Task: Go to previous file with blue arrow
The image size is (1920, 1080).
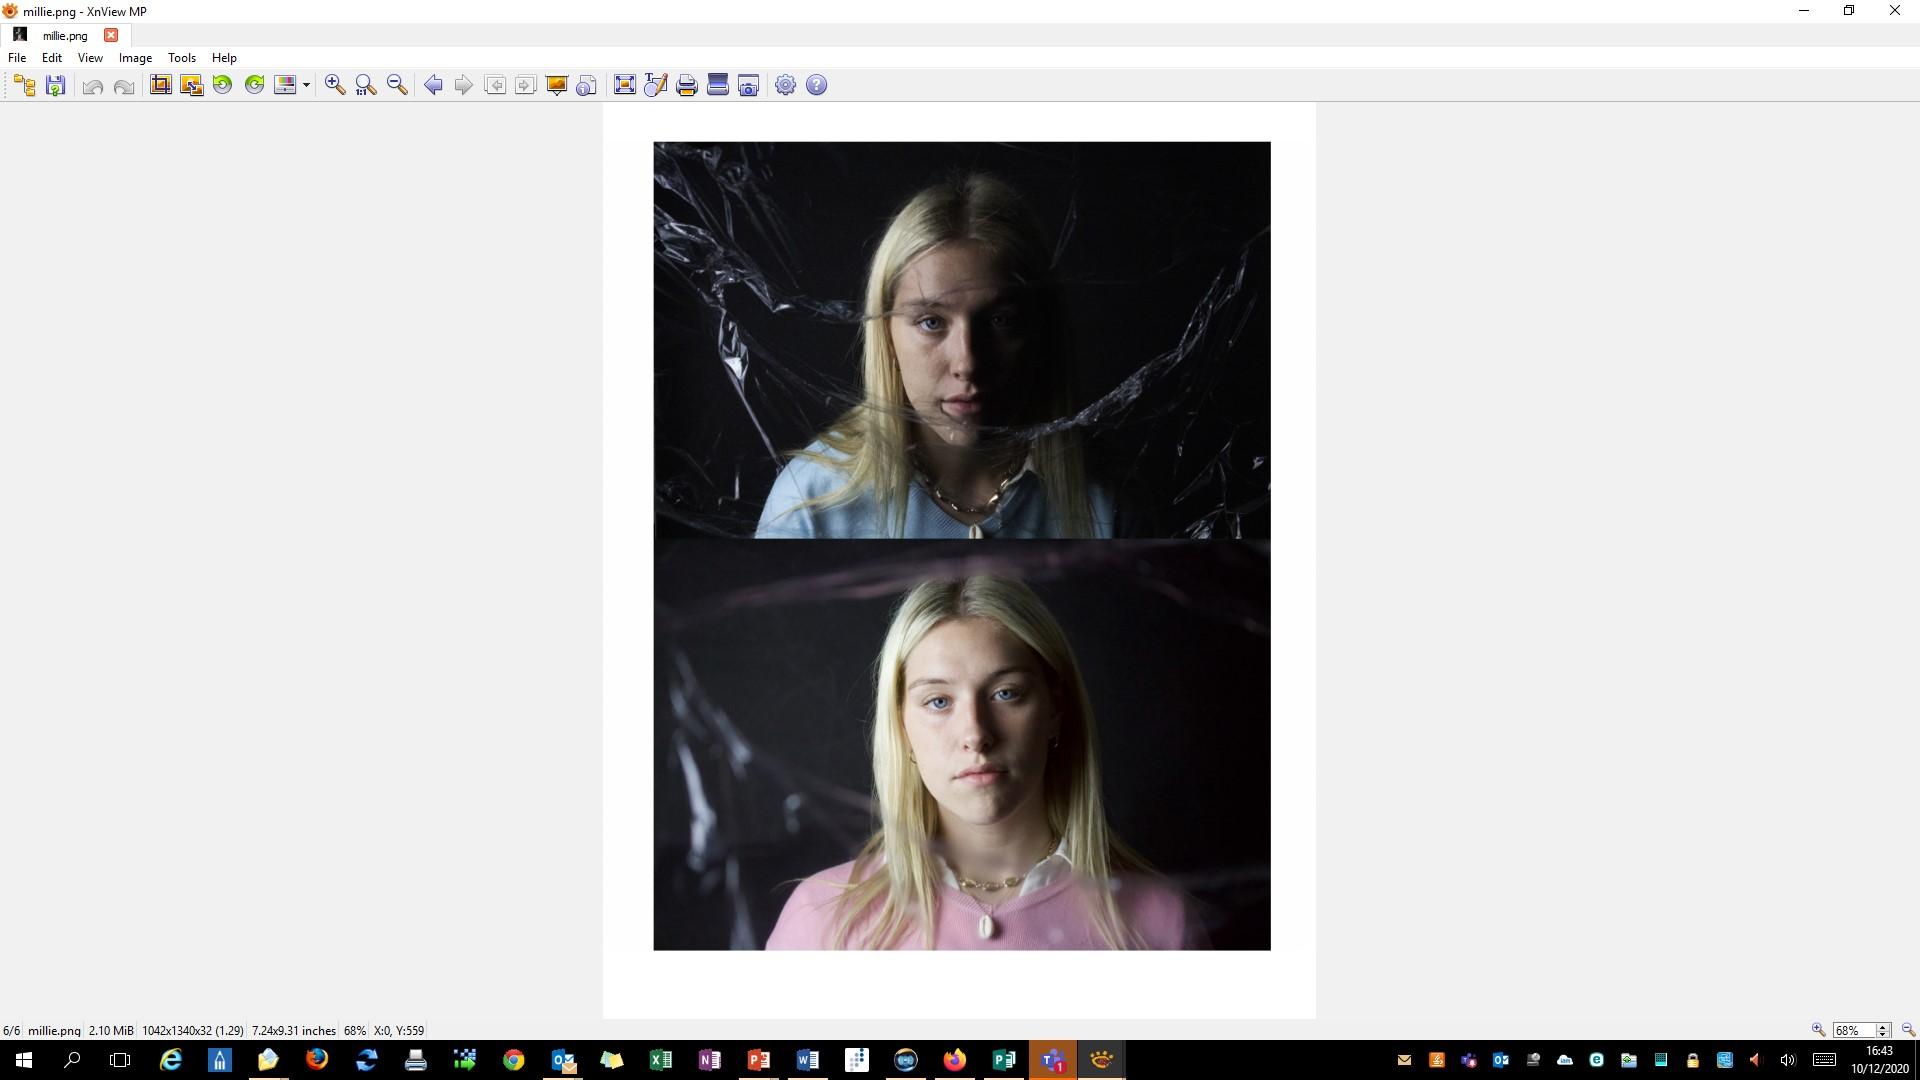Action: [x=433, y=85]
